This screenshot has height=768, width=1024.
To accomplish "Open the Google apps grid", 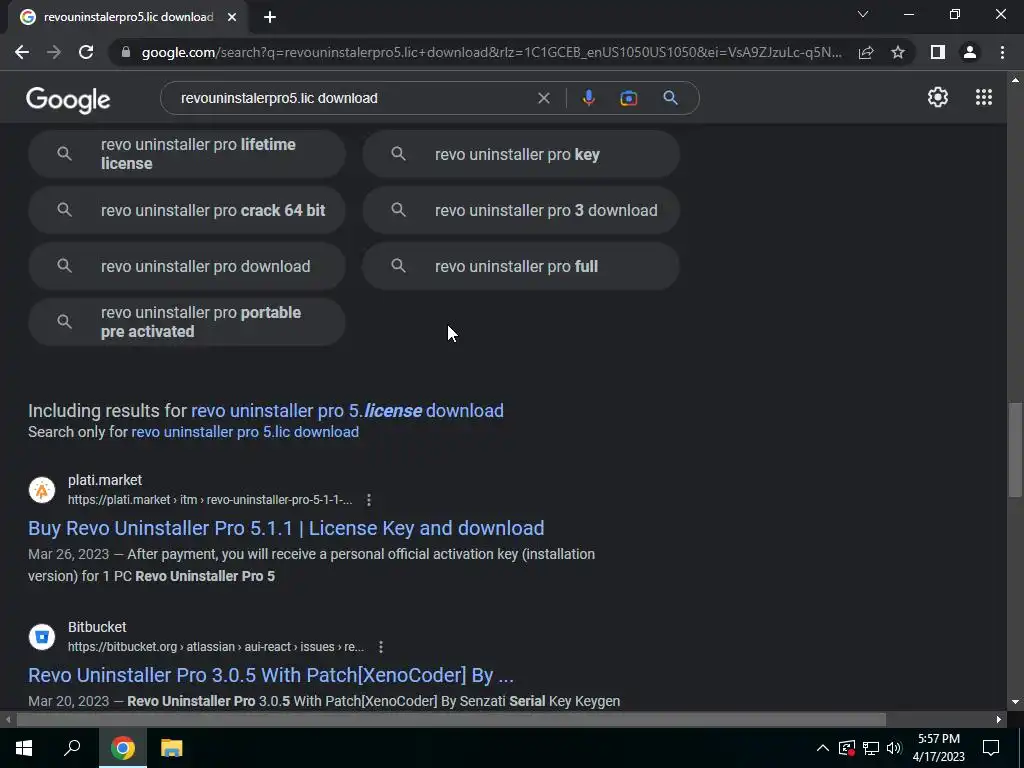I will pos(984,97).
